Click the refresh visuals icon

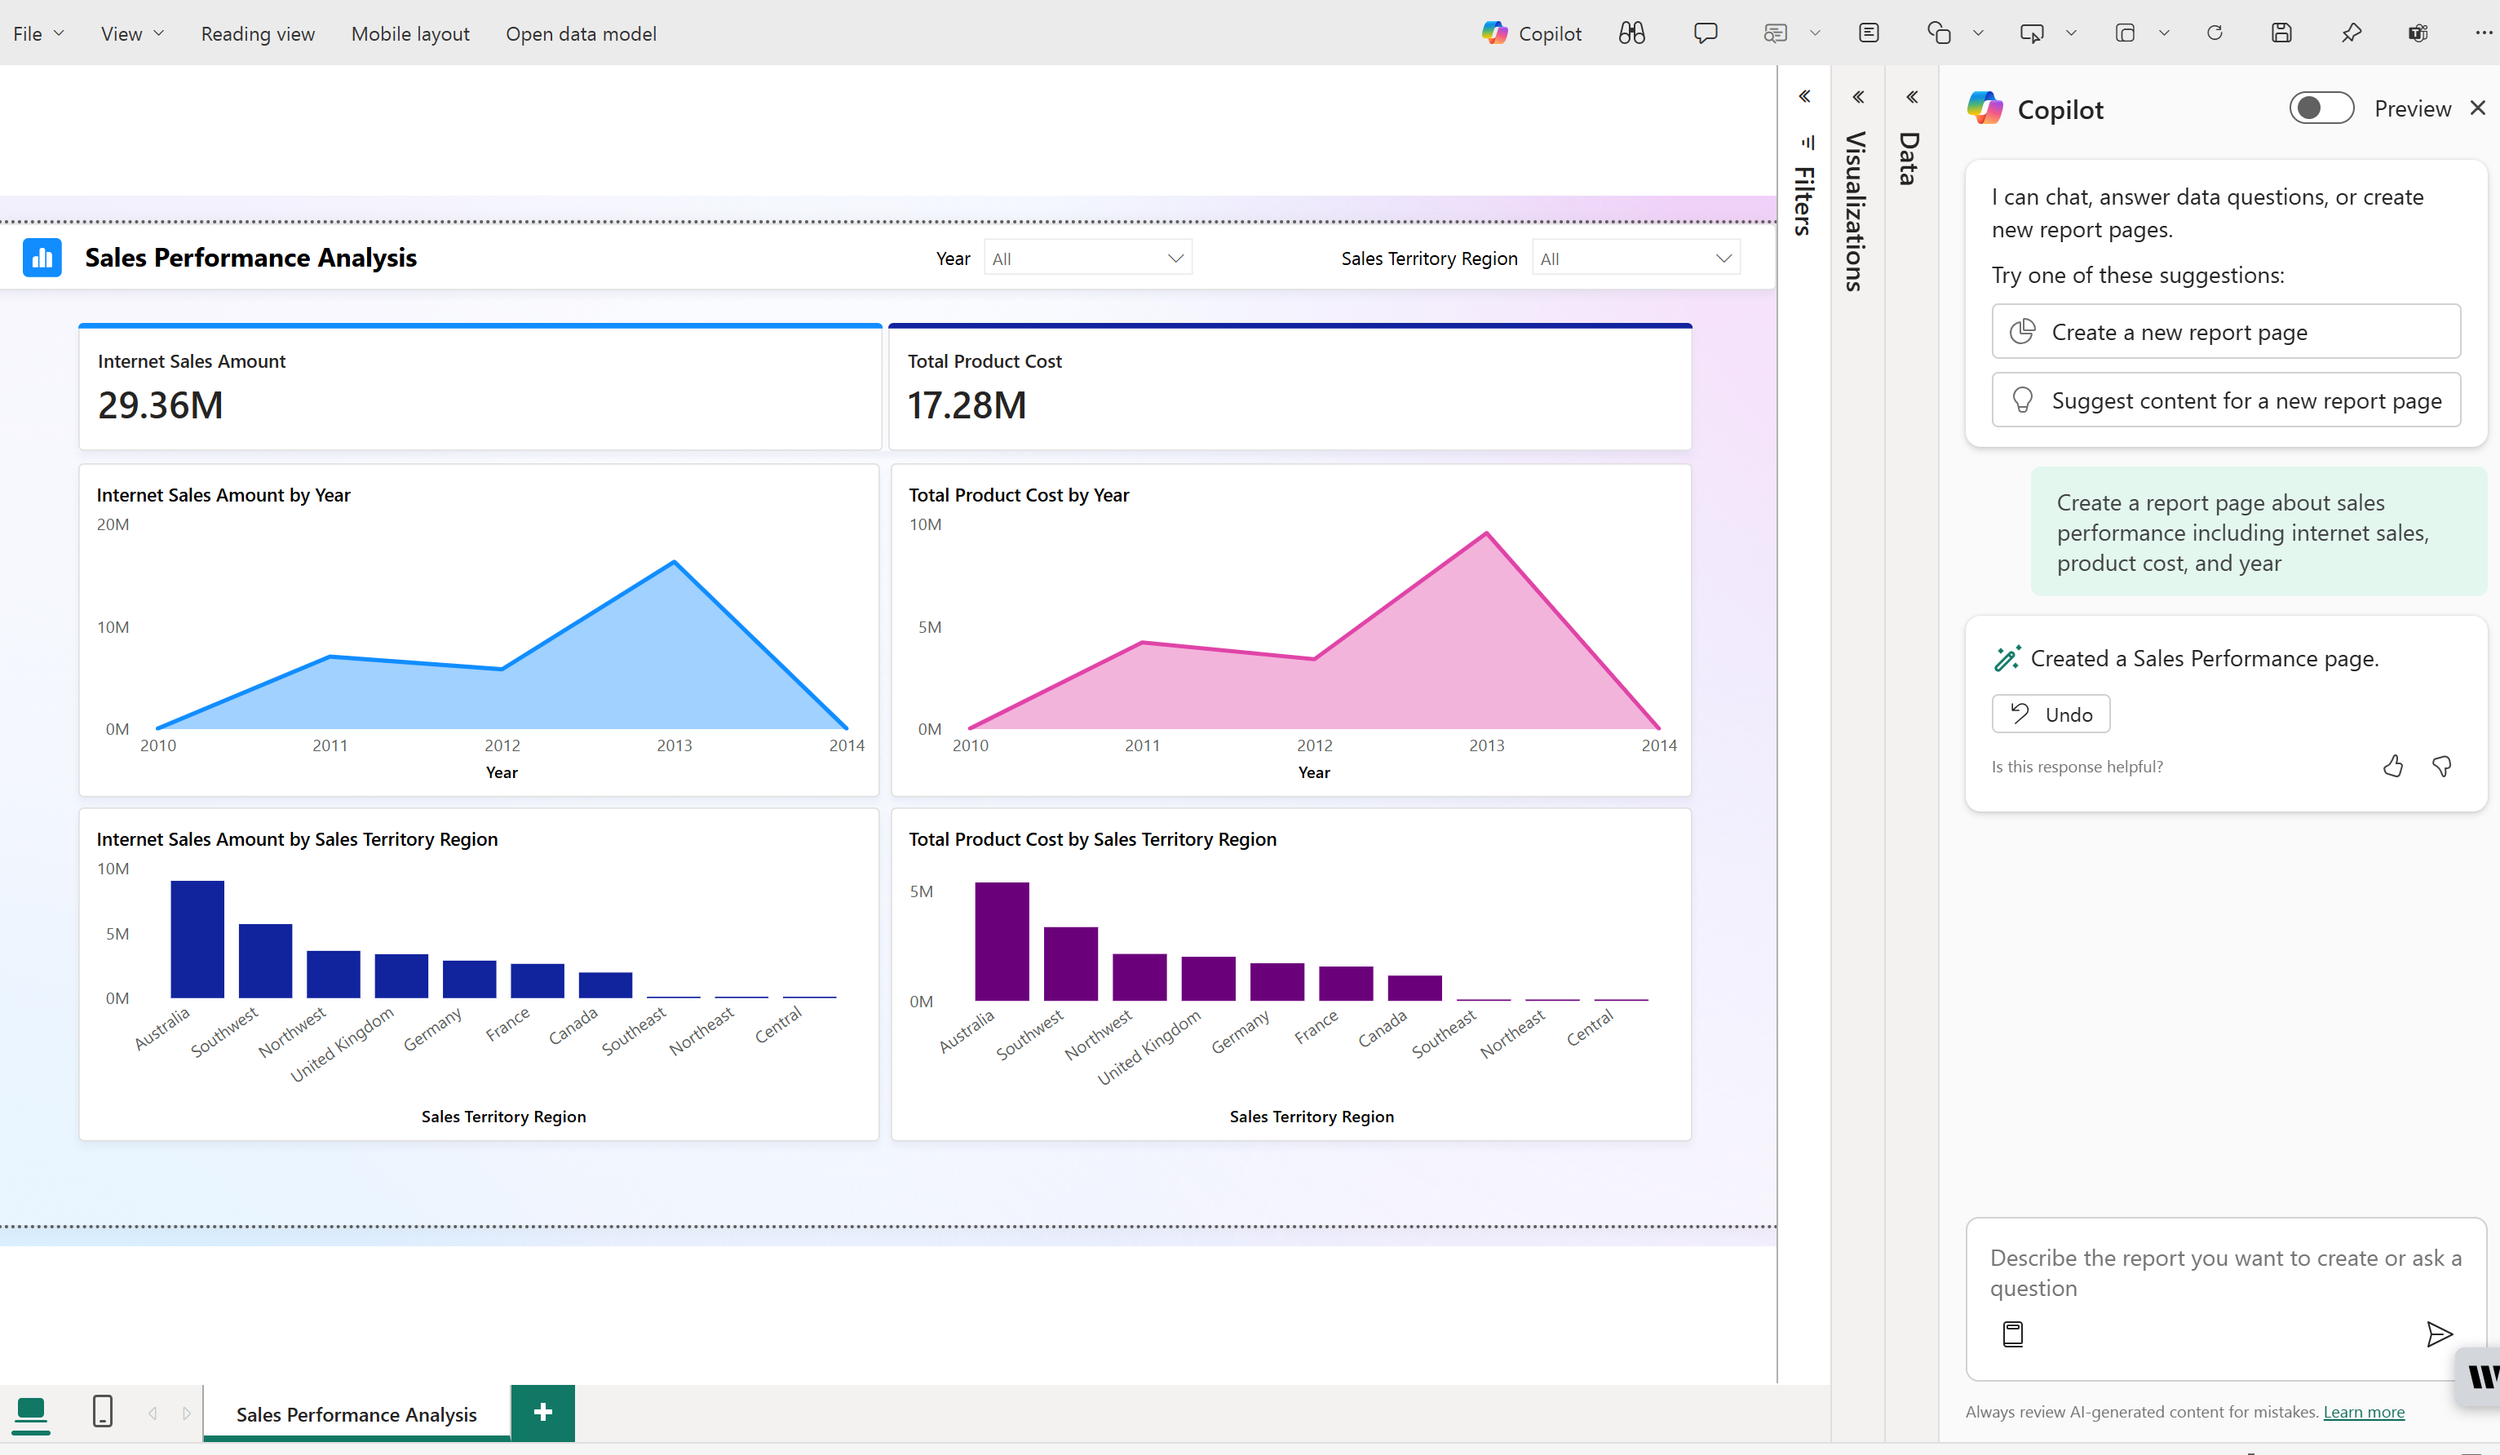[x=2214, y=33]
